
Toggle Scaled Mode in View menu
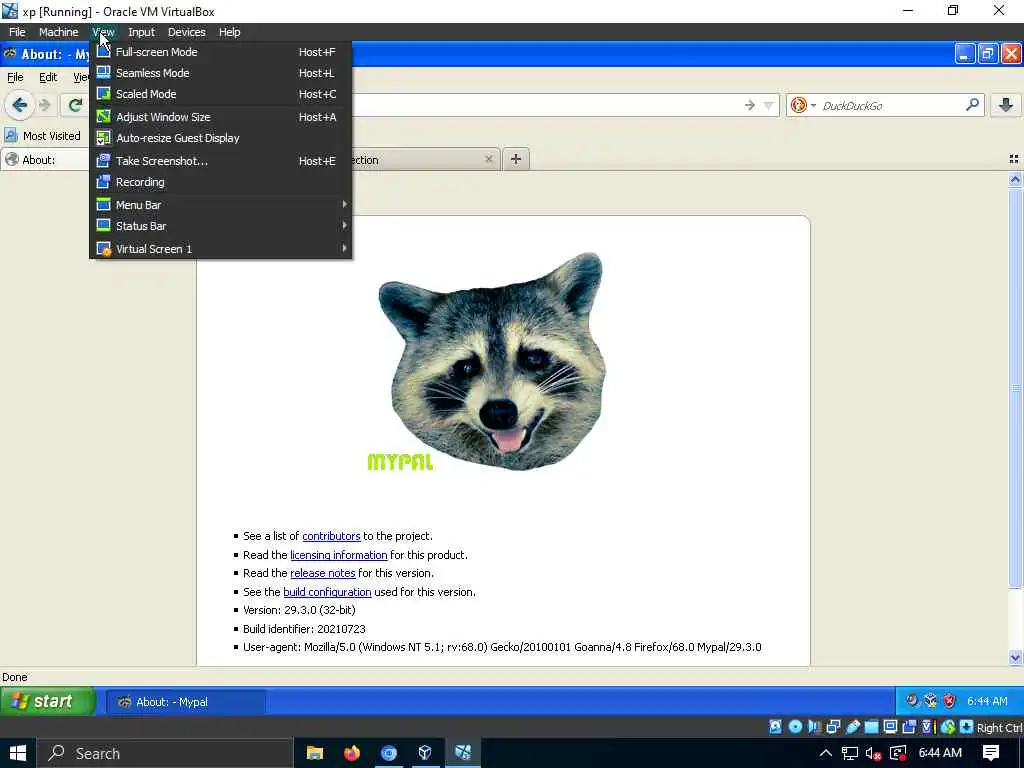220,94
